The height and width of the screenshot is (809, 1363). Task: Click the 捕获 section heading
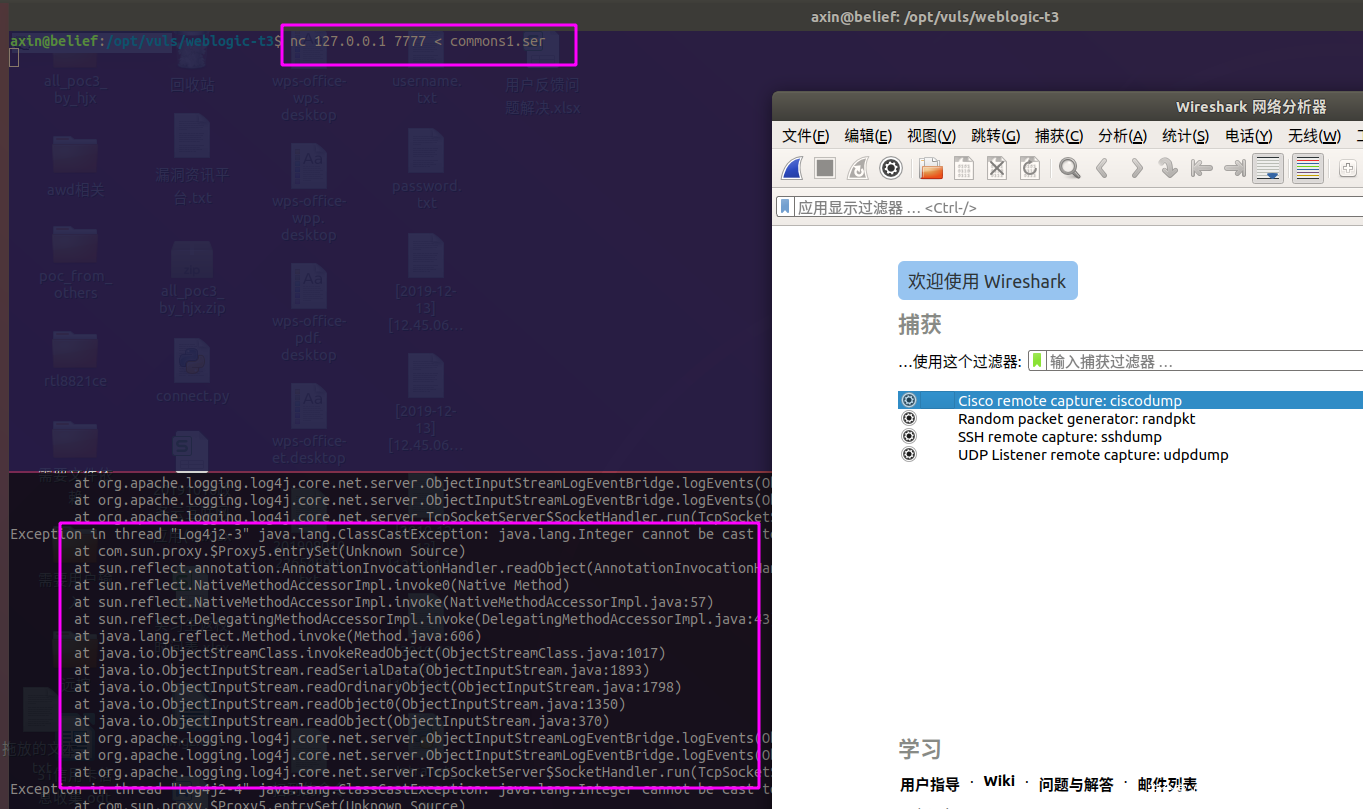[920, 325]
